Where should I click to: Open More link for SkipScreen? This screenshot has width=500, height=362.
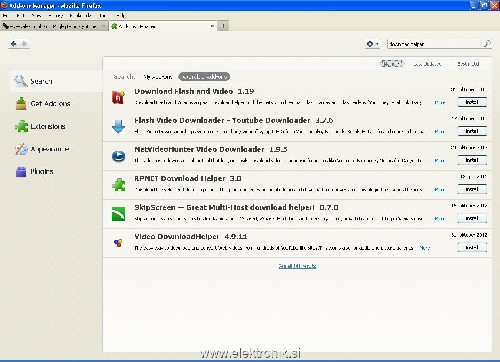tap(440, 218)
